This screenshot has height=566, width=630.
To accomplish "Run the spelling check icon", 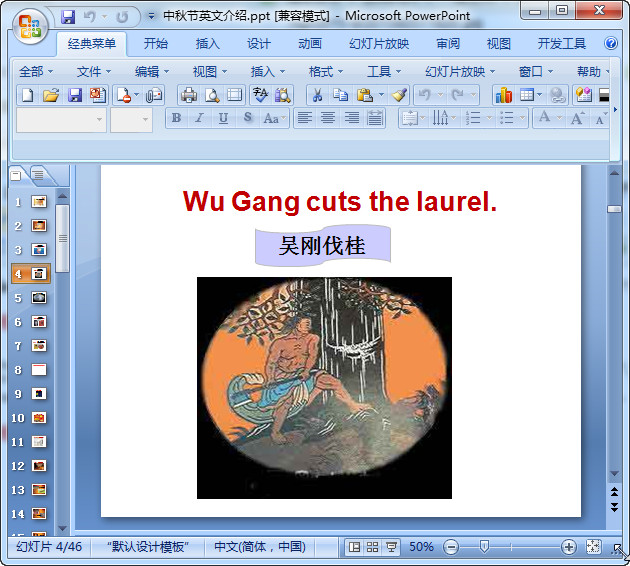I will tap(260, 95).
